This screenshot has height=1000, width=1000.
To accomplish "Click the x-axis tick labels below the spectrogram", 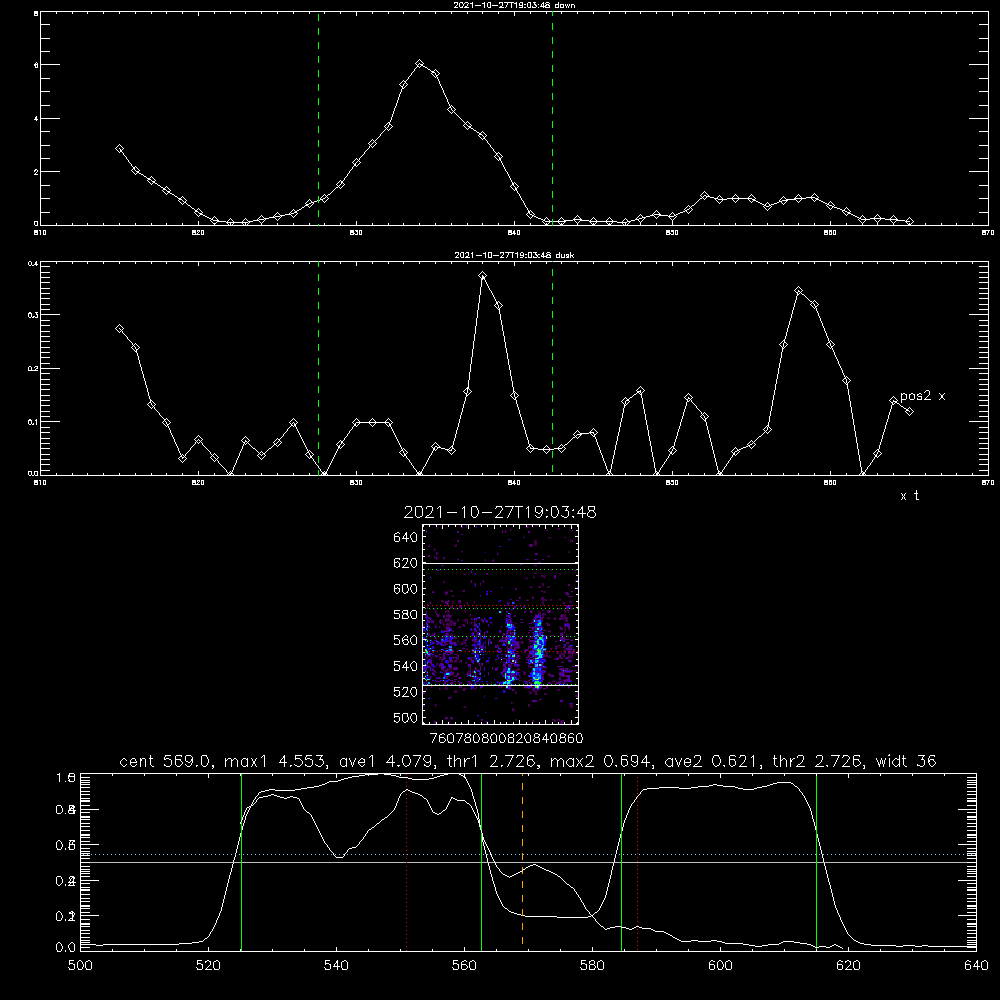I will tap(506, 738).
